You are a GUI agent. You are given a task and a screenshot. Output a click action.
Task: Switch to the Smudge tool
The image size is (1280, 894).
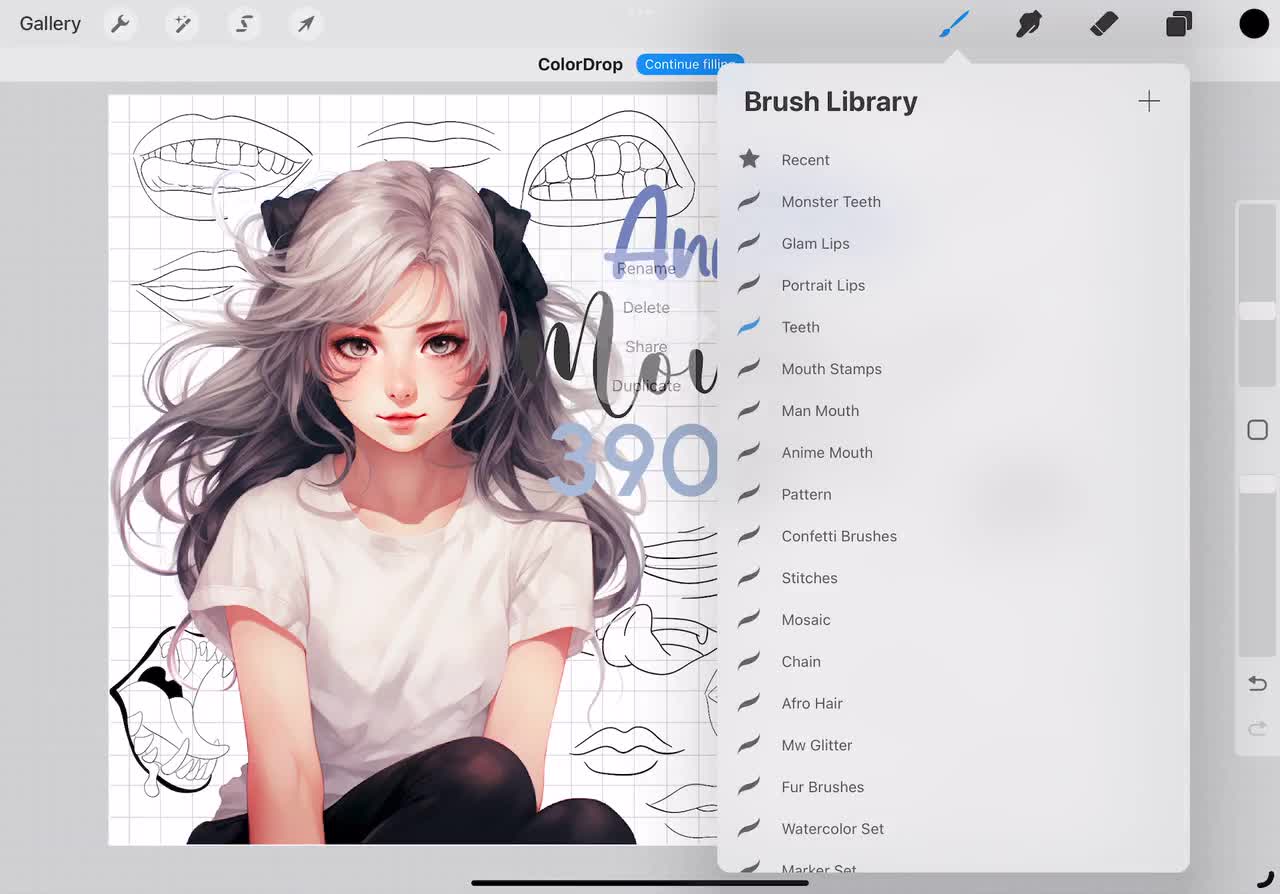pos(1029,23)
